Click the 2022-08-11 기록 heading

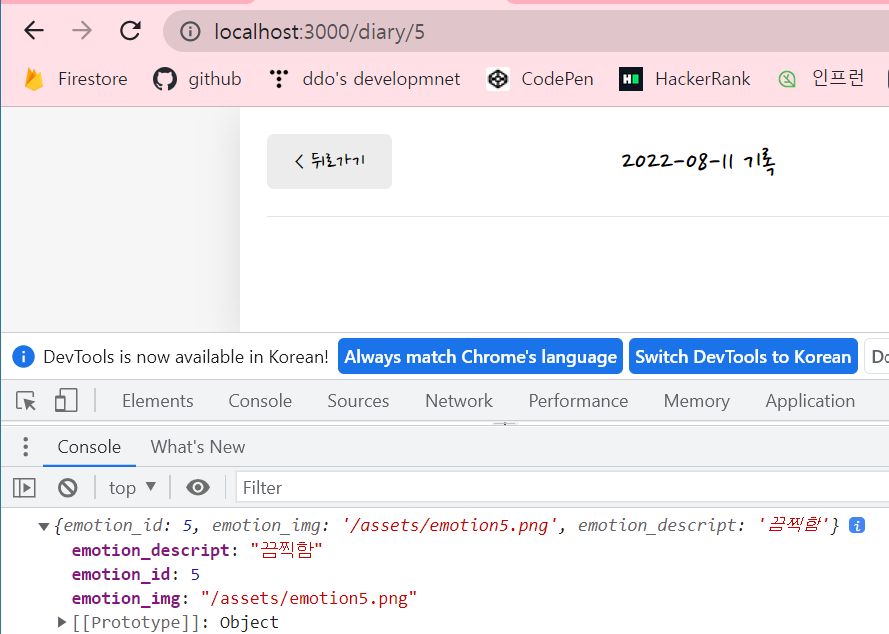[698, 162]
